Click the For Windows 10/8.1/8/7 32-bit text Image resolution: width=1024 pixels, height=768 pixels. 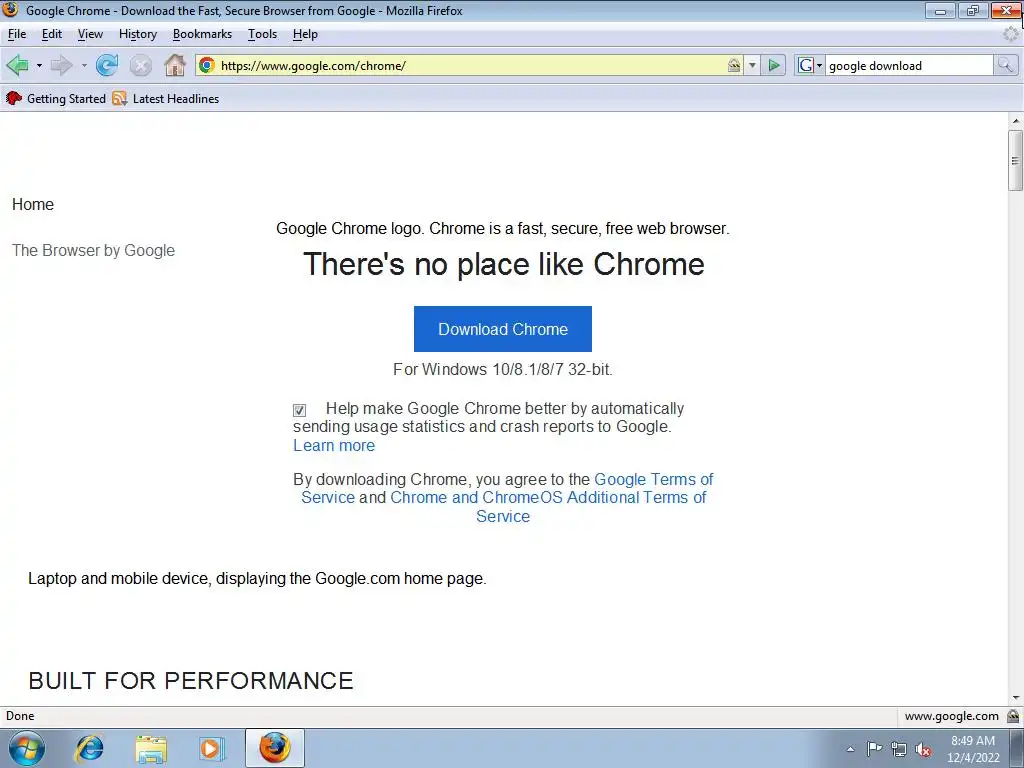click(x=503, y=370)
